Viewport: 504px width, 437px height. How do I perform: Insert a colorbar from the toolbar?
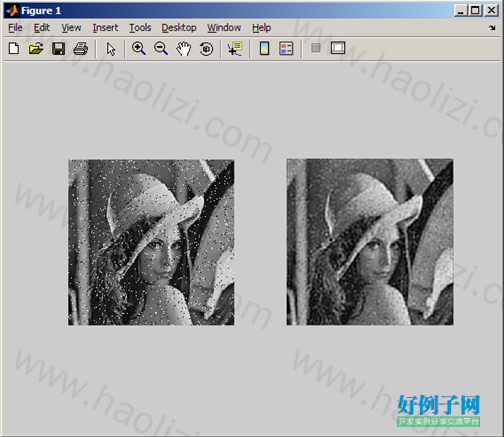[x=264, y=49]
